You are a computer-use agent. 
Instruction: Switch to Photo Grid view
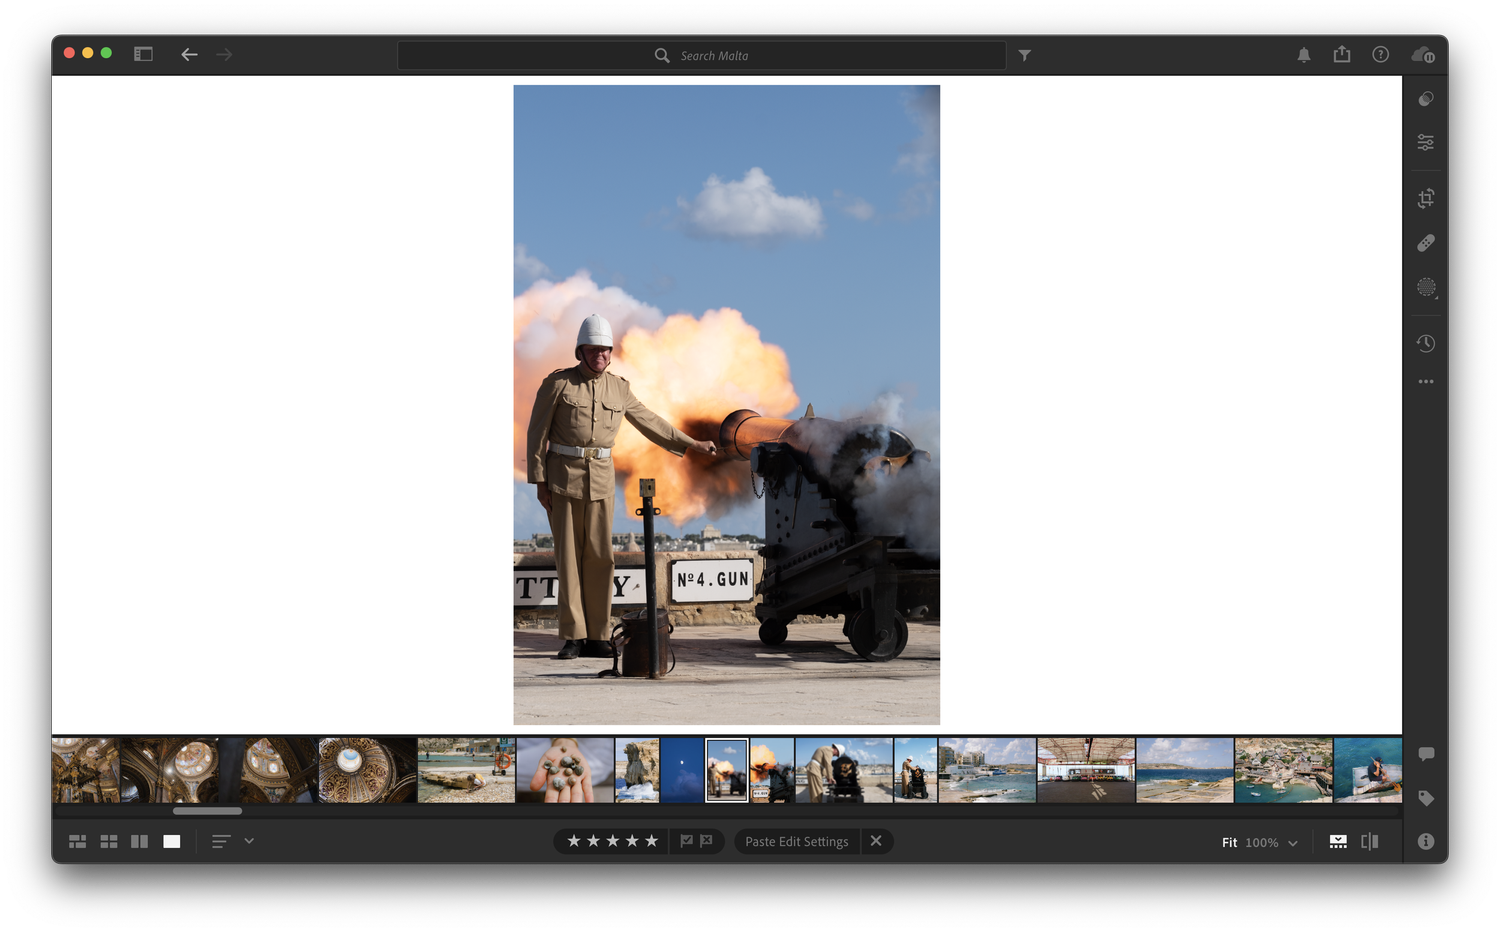[x=77, y=842]
